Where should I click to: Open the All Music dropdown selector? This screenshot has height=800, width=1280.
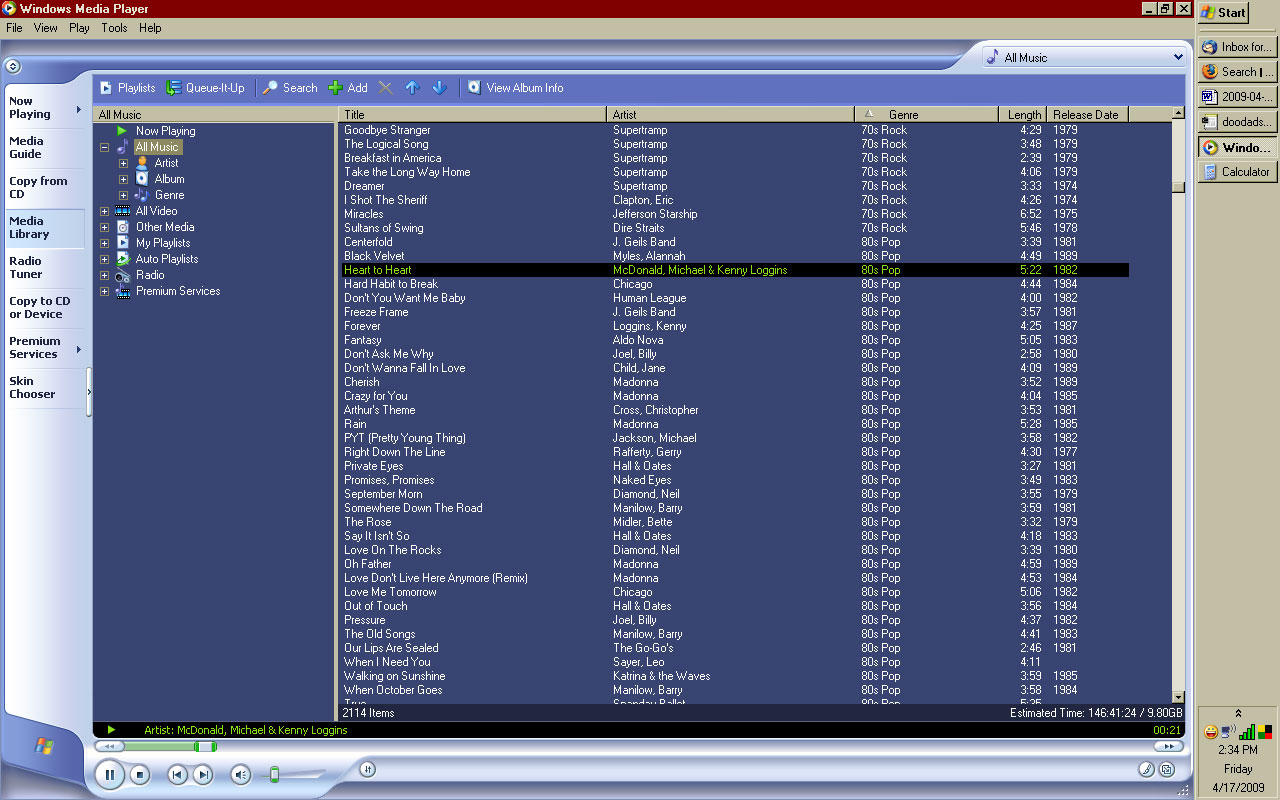click(x=1084, y=58)
